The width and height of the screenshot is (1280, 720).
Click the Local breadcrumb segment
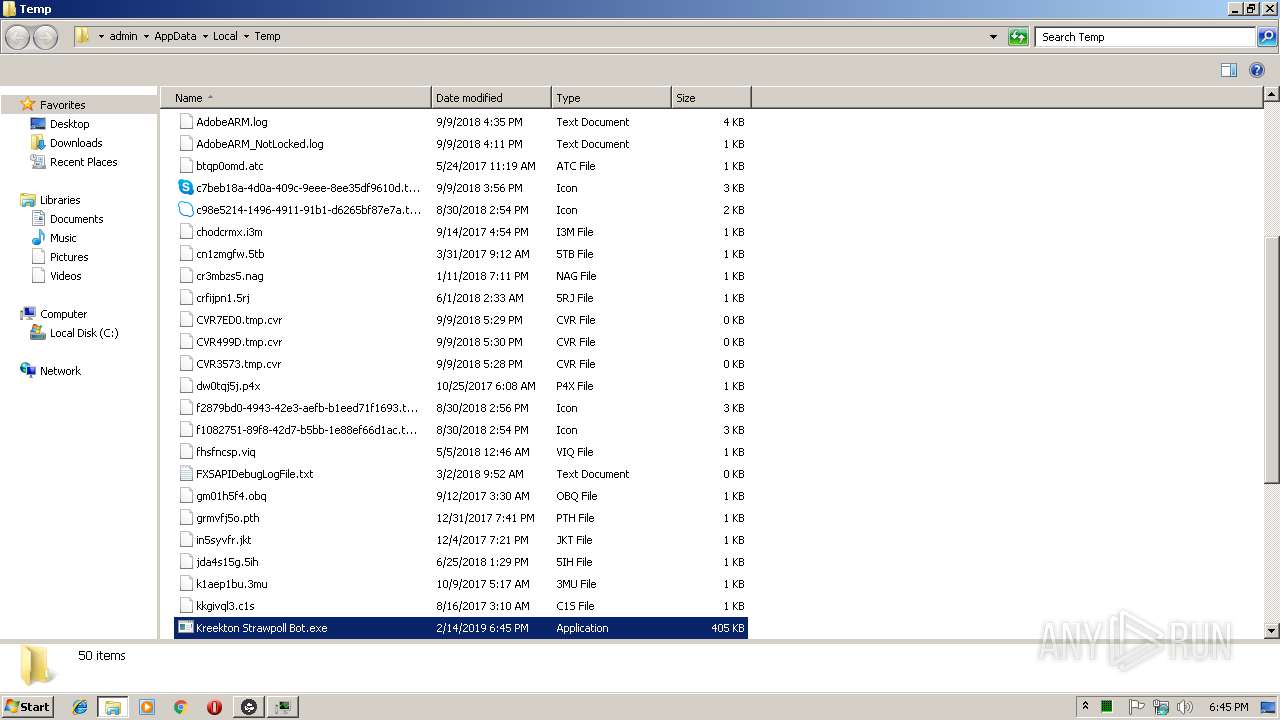tap(225, 36)
